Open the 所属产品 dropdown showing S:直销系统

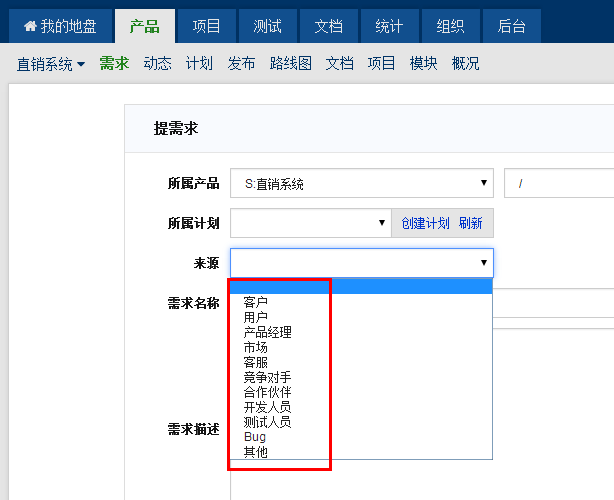tap(362, 183)
